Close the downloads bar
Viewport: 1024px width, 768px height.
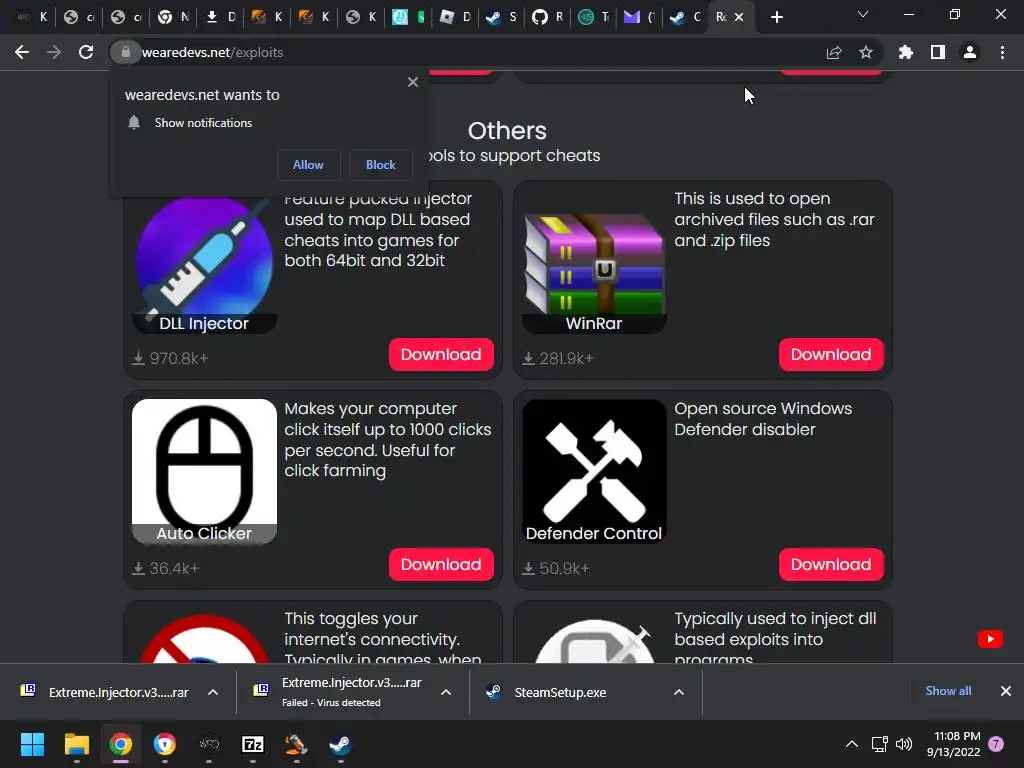point(1006,691)
